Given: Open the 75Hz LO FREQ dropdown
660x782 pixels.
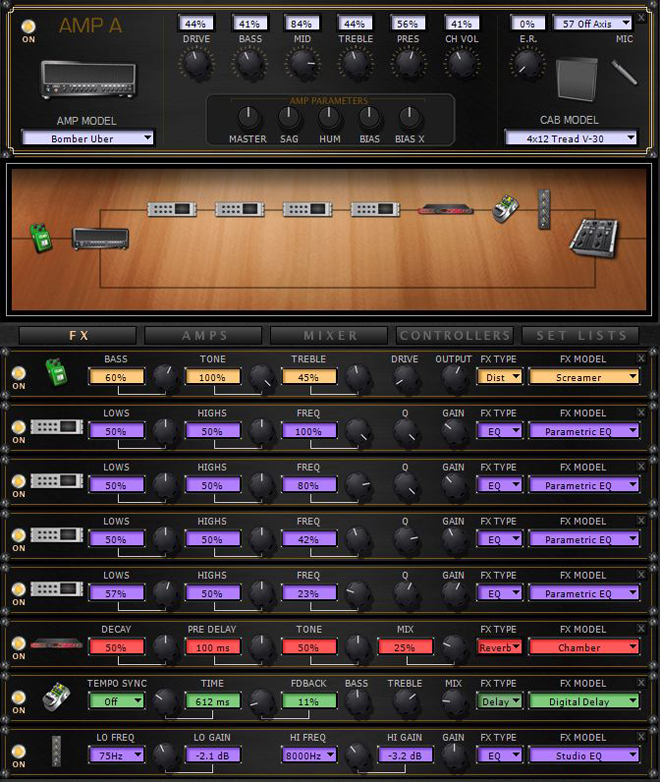Looking at the screenshot, I should 116,755.
